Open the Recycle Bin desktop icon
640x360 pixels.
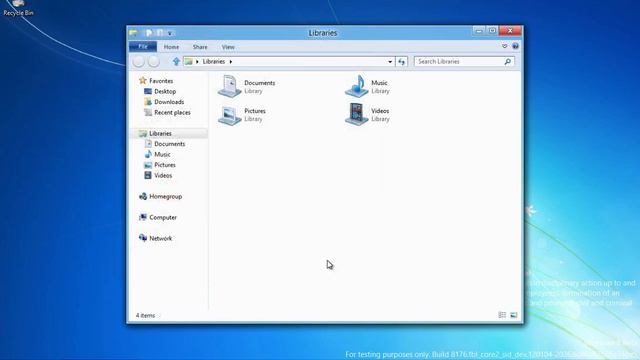(18, 8)
